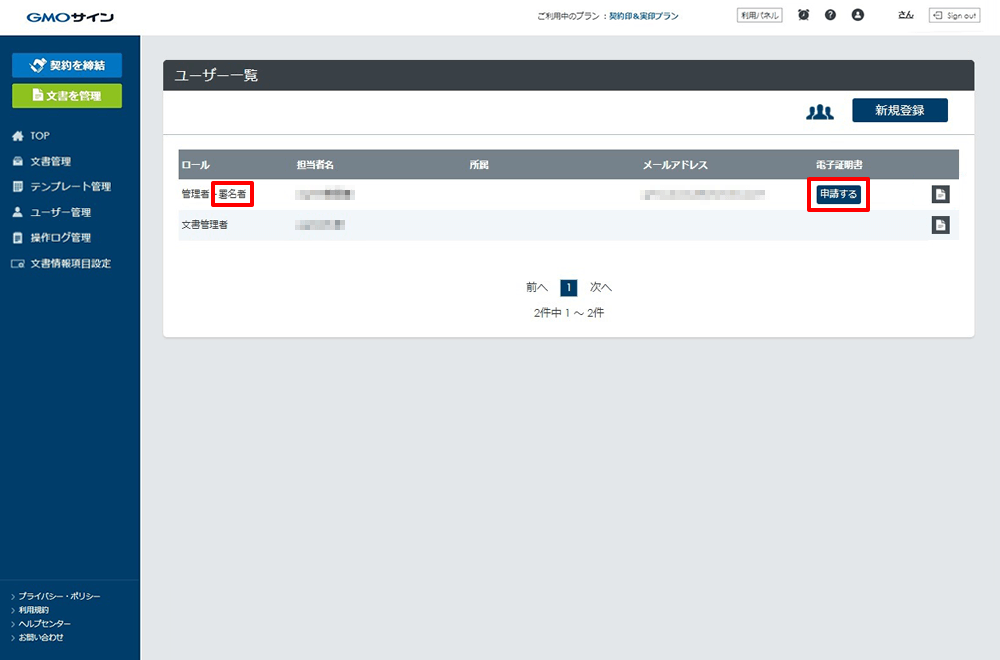Click the Sign out button
The height and width of the screenshot is (660, 1000).
pos(955,15)
